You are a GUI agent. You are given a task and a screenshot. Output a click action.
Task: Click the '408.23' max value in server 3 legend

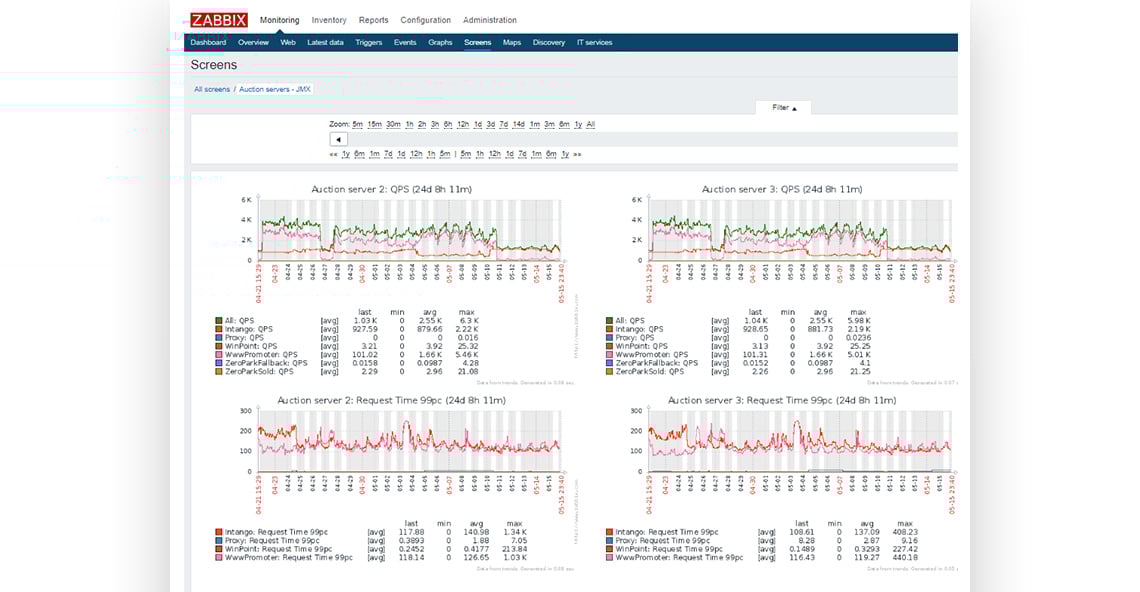pyautogui.click(x=905, y=532)
